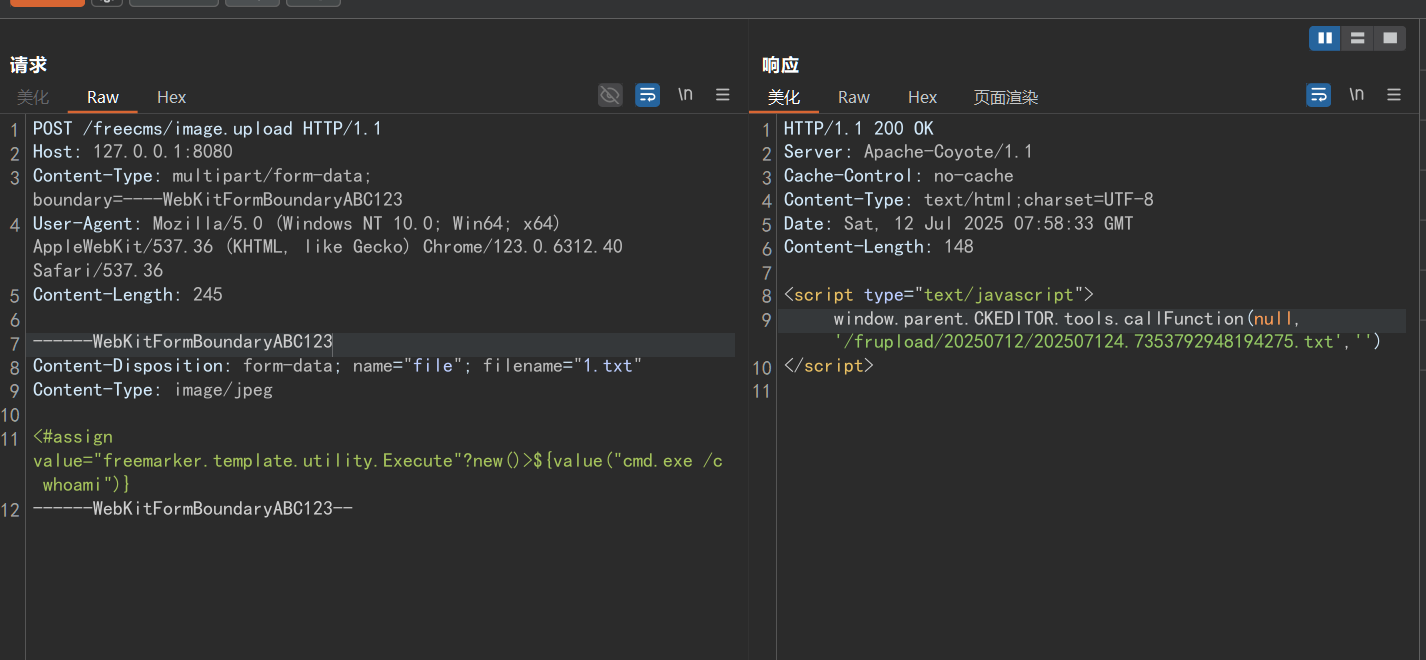Click the closing </script> tag

click(x=829, y=366)
